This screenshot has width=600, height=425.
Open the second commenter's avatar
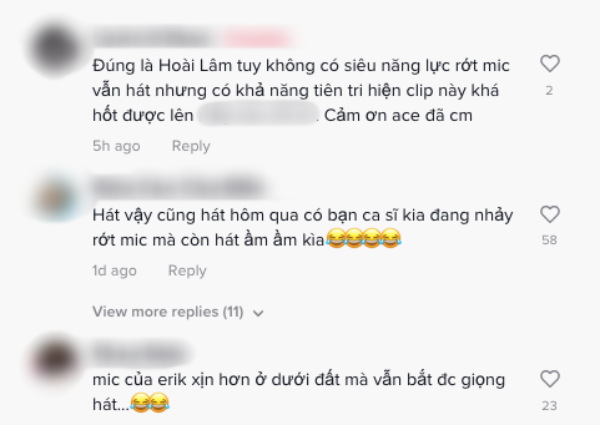pyautogui.click(x=56, y=198)
